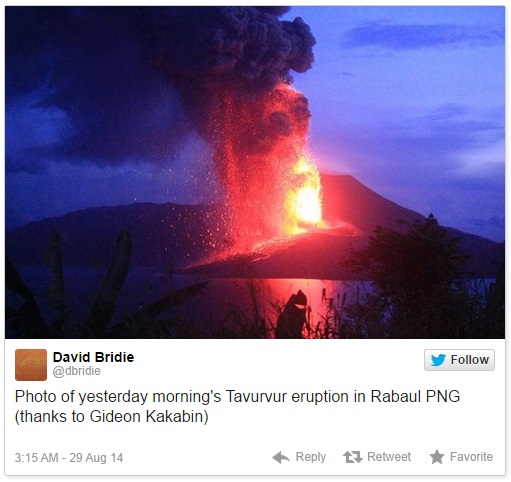Open the David Bridie display name

pyautogui.click(x=93, y=357)
